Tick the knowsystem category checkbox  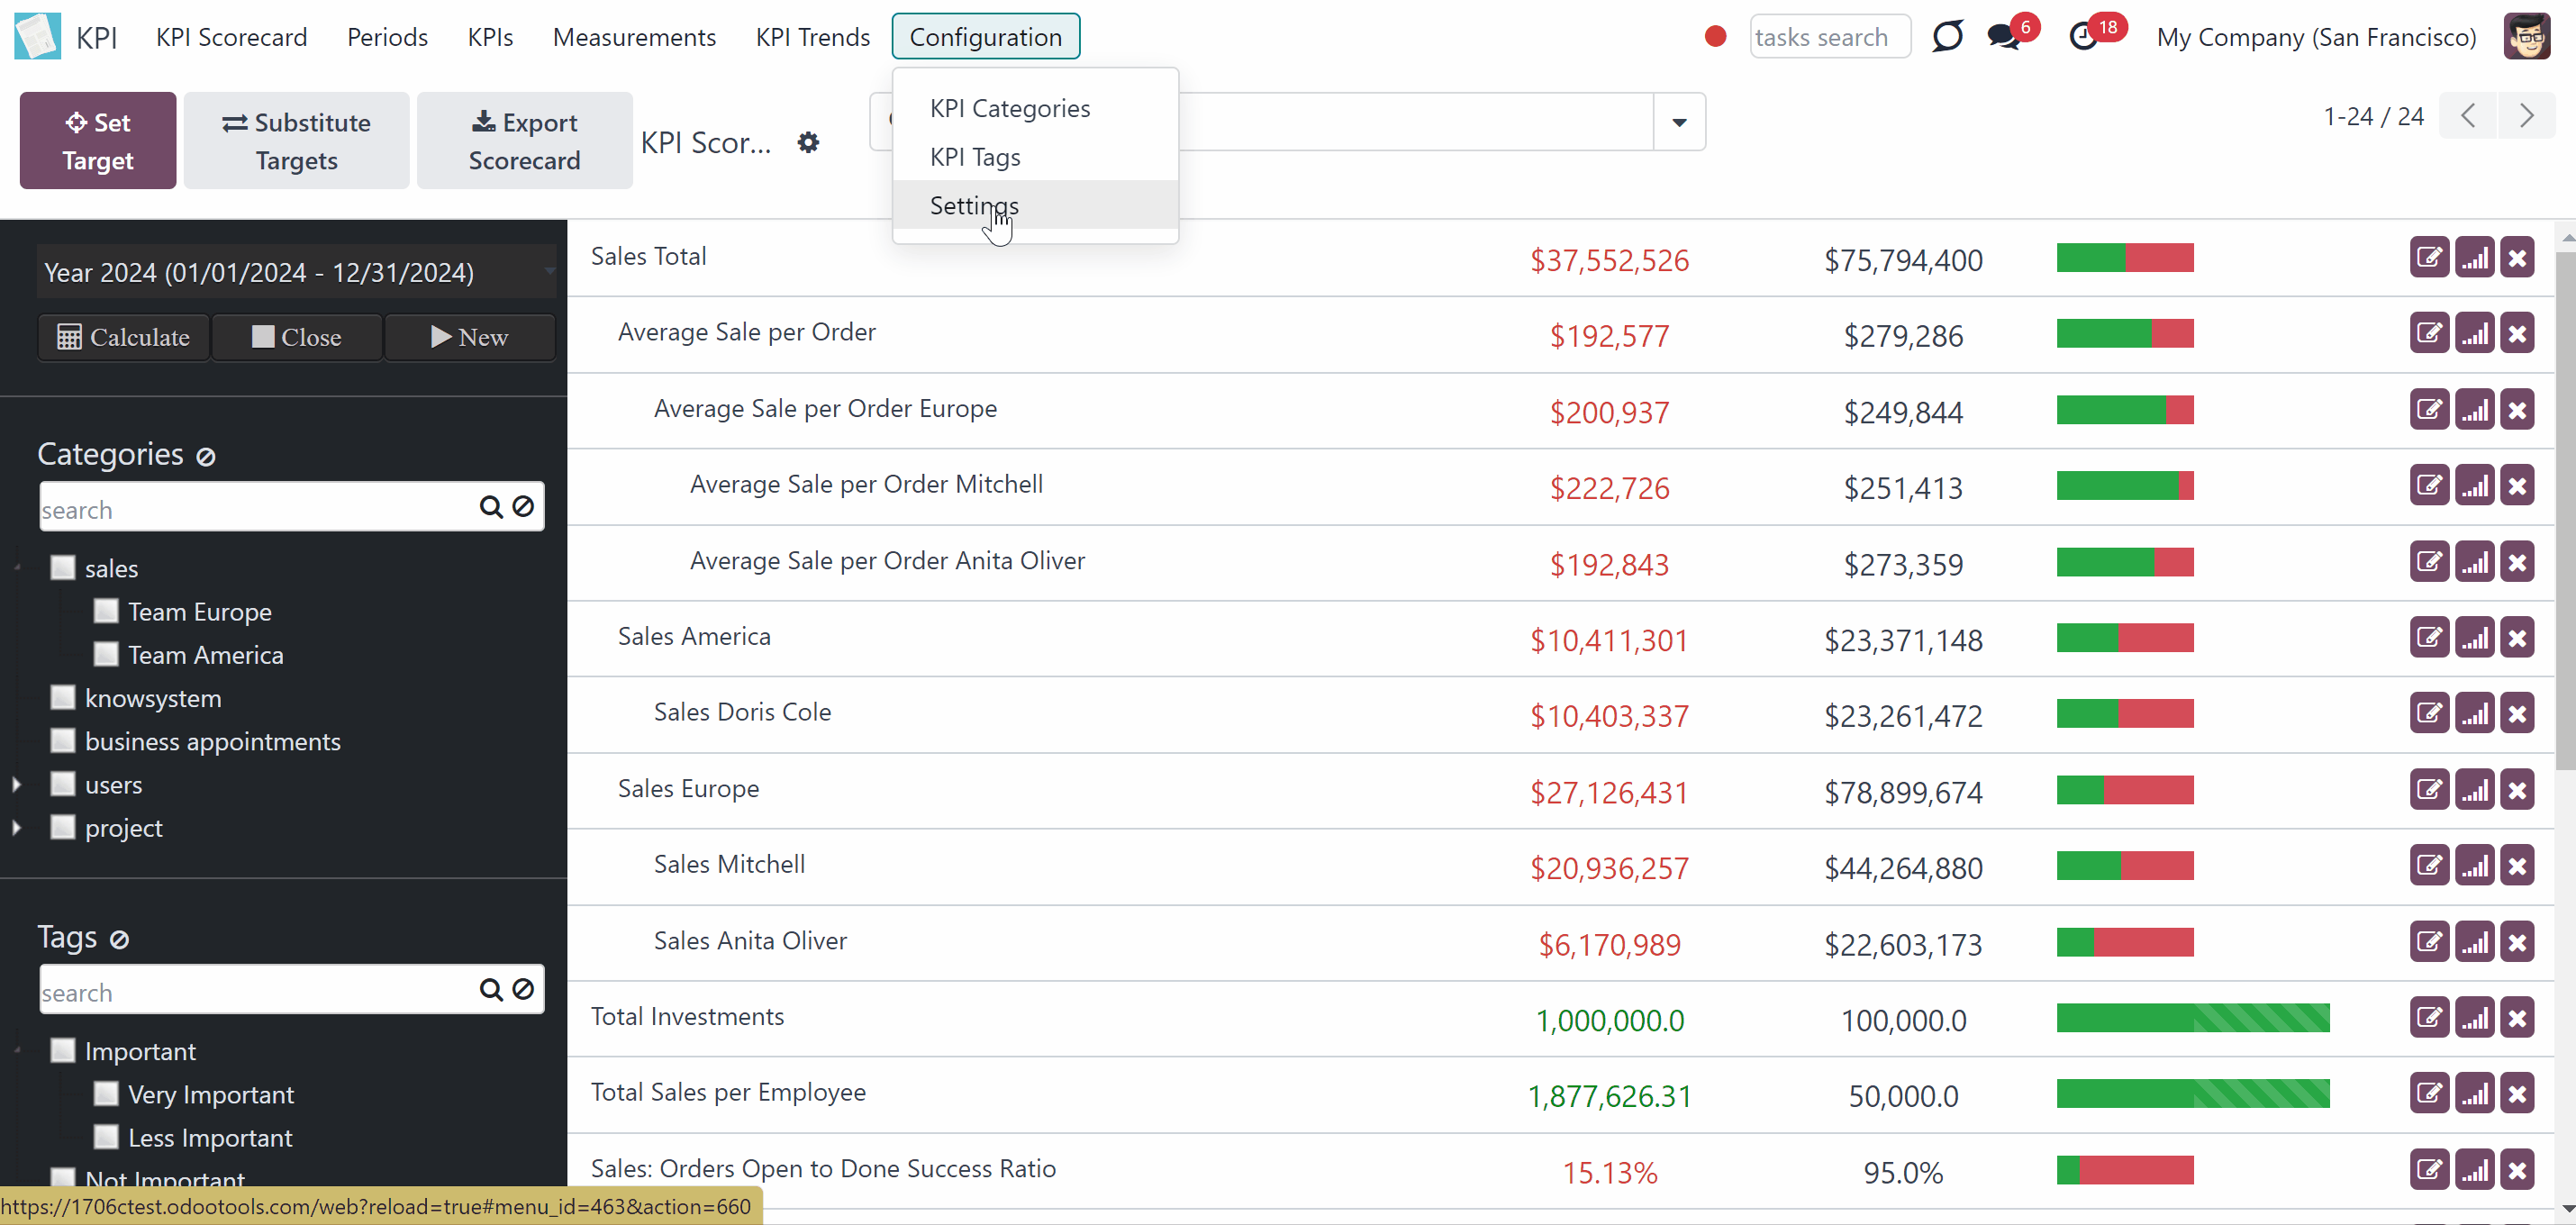tap(63, 697)
